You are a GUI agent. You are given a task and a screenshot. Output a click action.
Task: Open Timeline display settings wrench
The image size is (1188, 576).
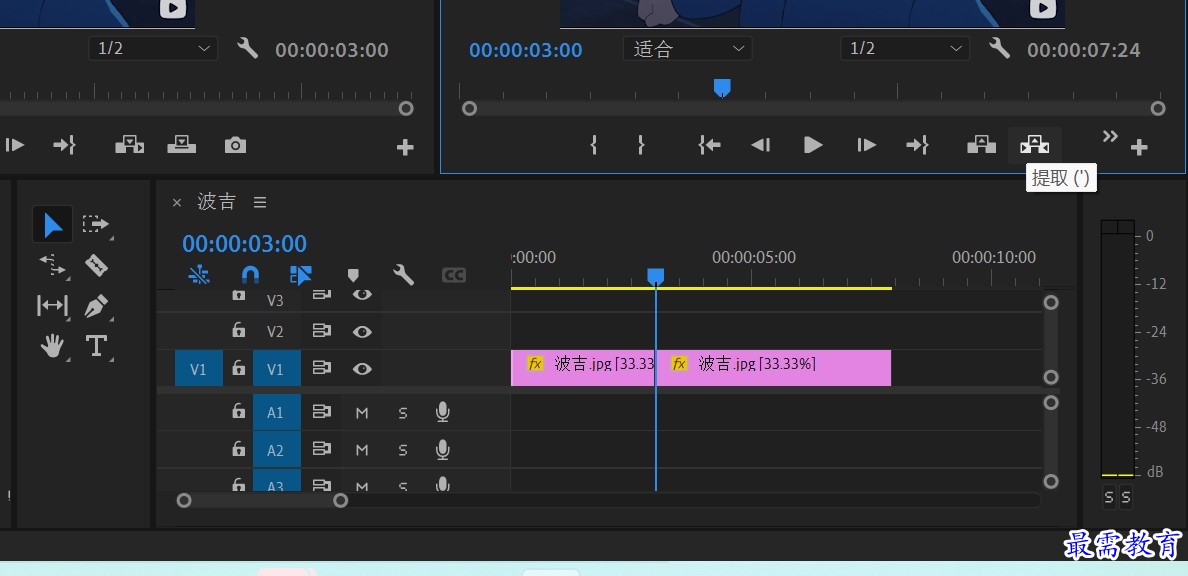click(x=404, y=274)
